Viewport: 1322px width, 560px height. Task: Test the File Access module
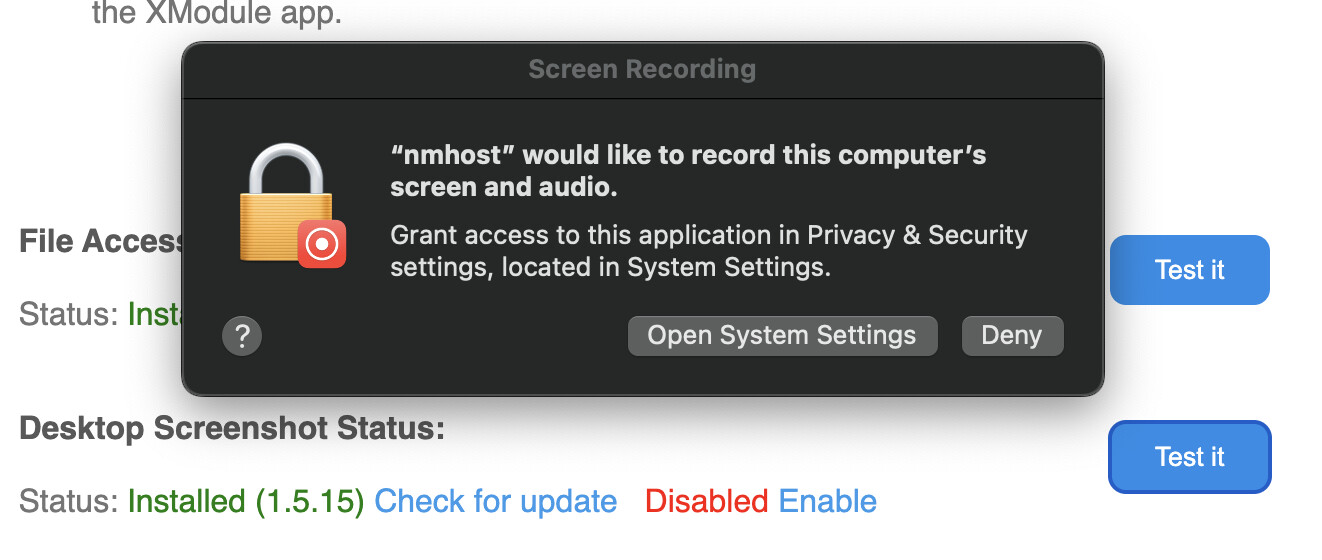tap(1189, 270)
